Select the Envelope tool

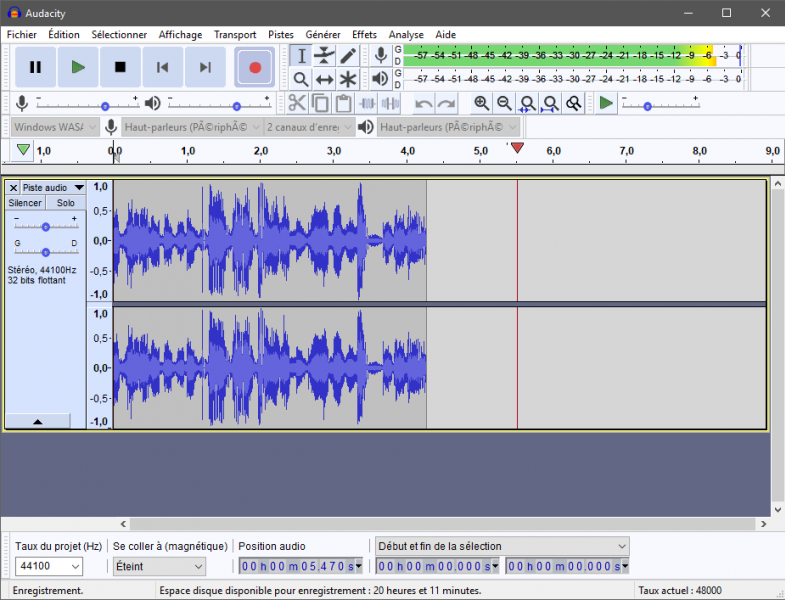(x=324, y=56)
